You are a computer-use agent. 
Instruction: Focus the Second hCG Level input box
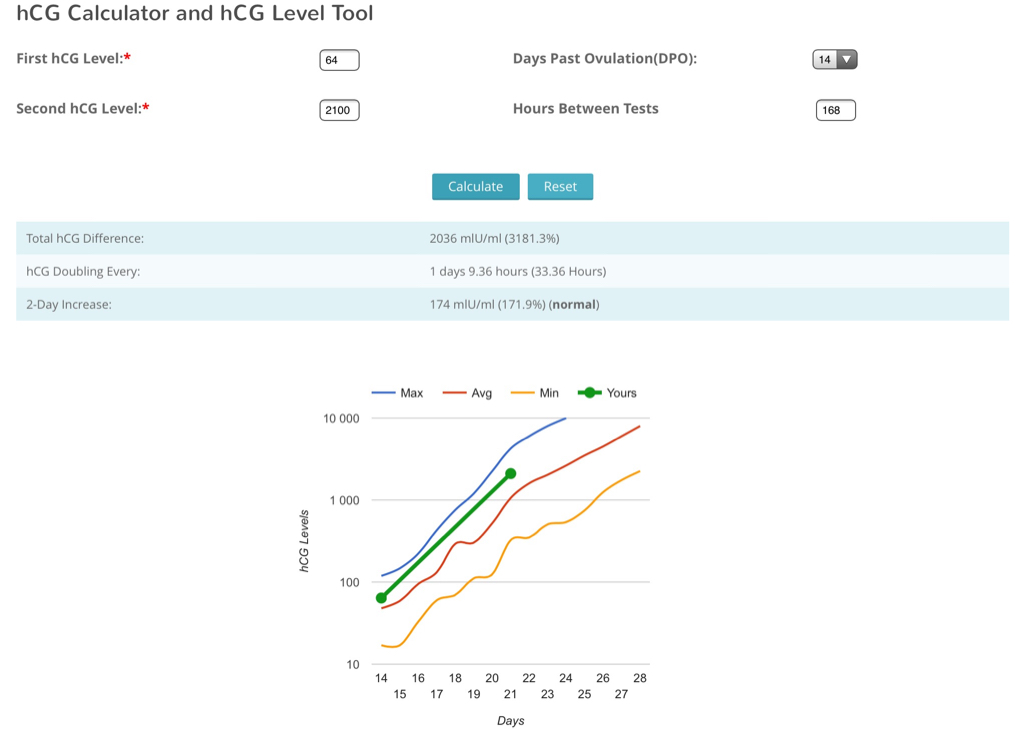pos(339,110)
